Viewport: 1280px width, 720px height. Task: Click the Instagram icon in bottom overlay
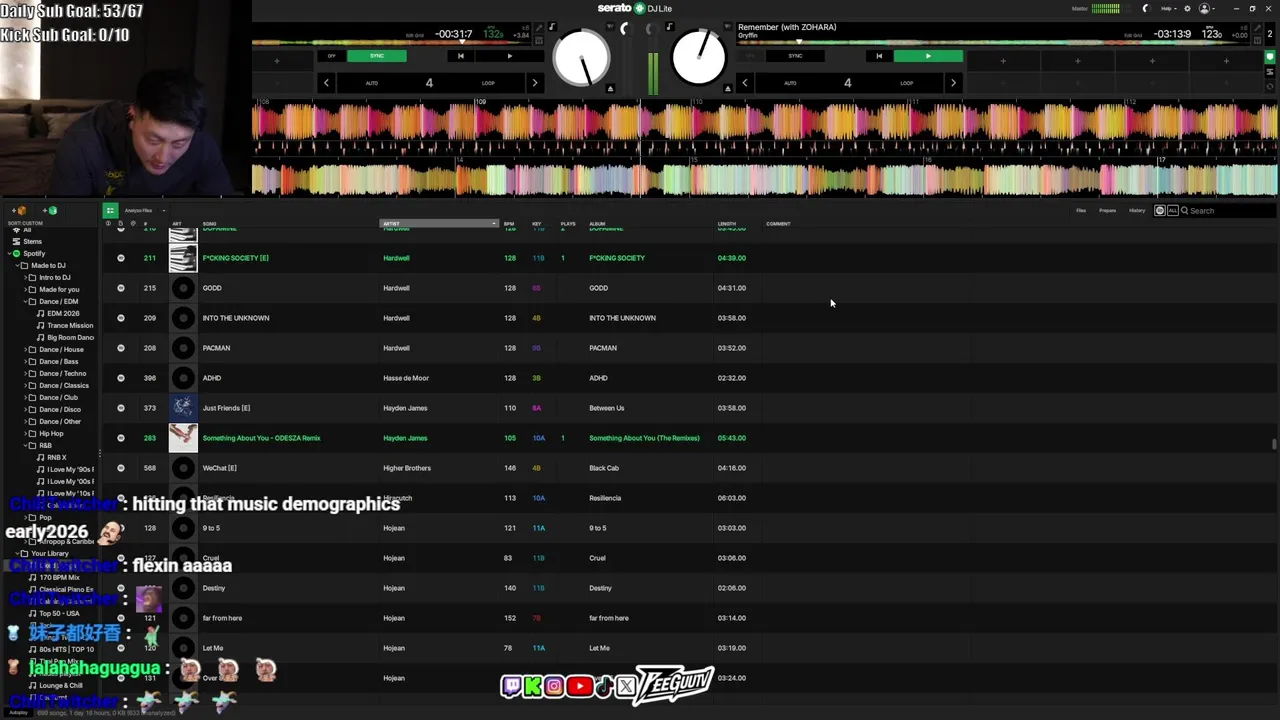pos(554,686)
